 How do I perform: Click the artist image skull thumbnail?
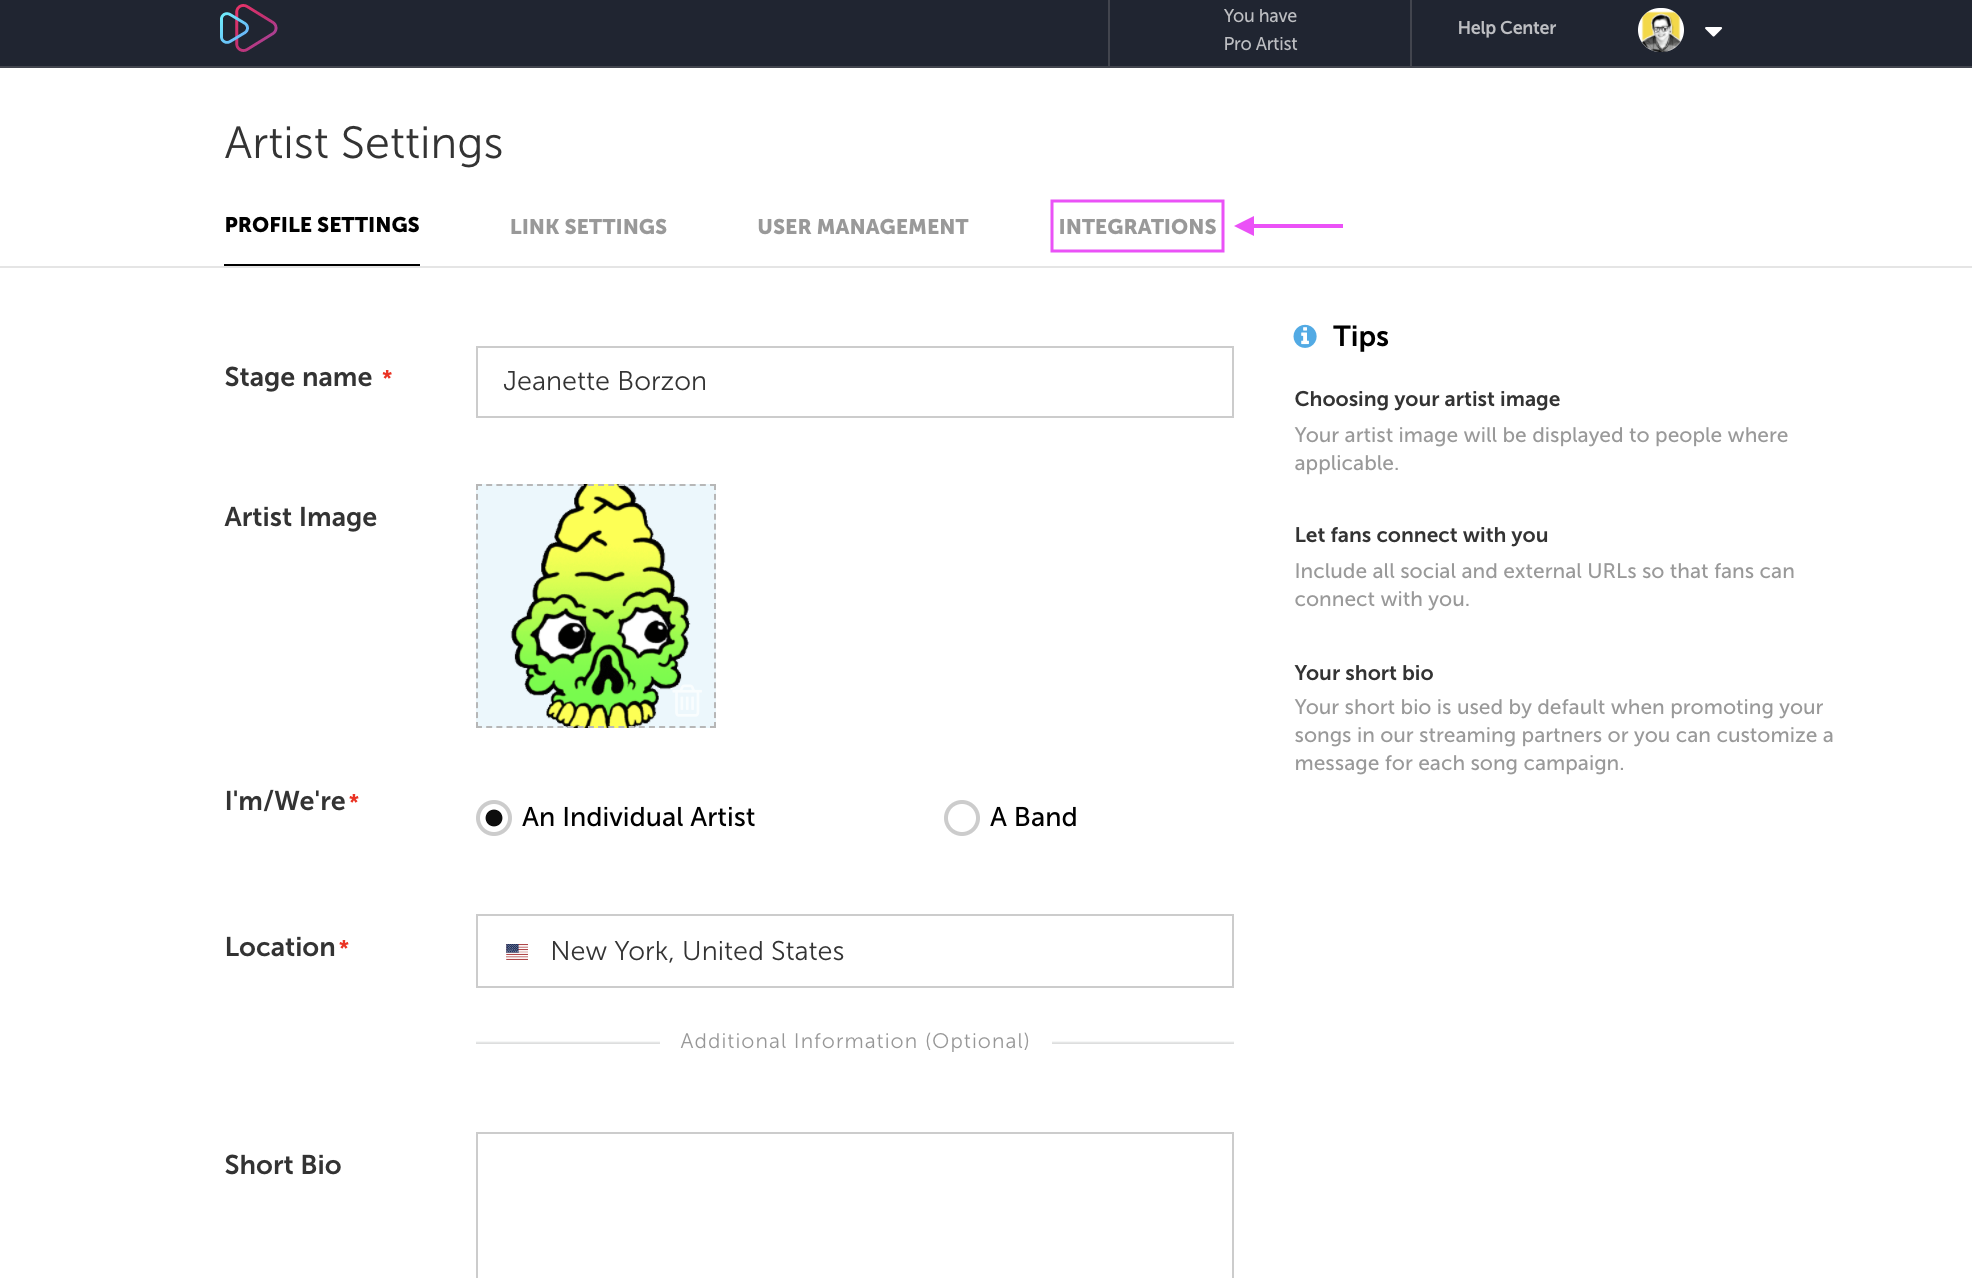[596, 606]
